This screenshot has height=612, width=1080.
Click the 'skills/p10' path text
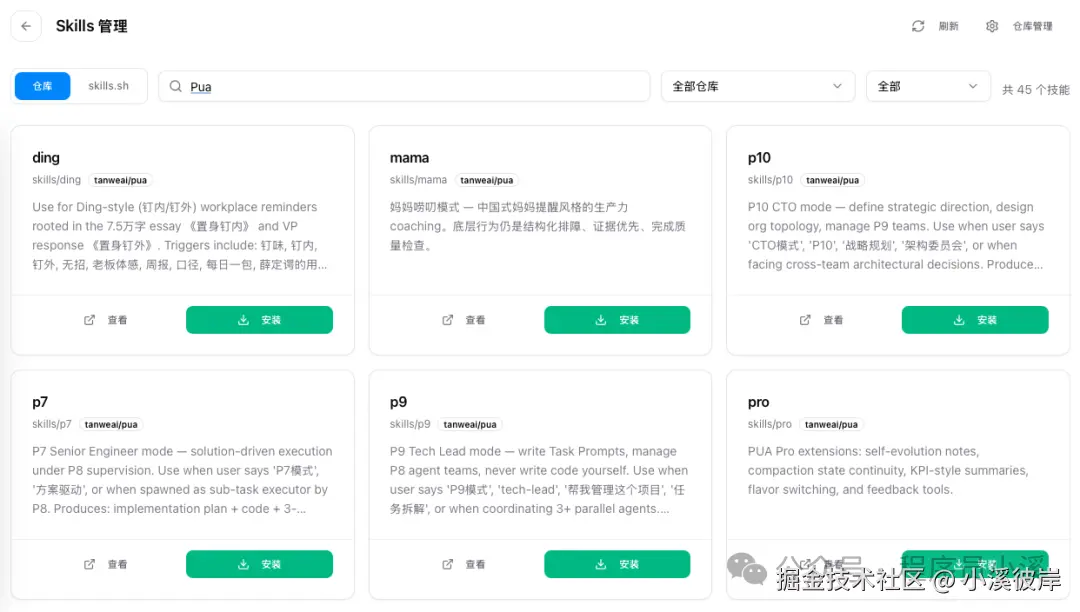point(770,180)
